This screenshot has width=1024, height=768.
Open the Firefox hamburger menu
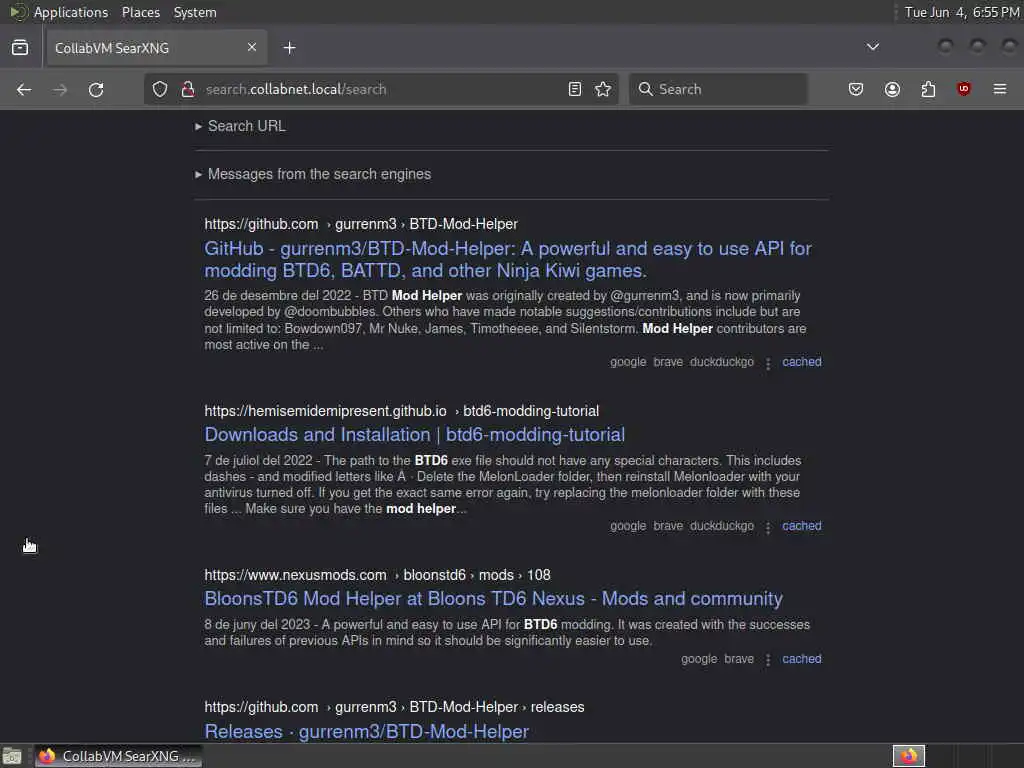tap(1000, 89)
